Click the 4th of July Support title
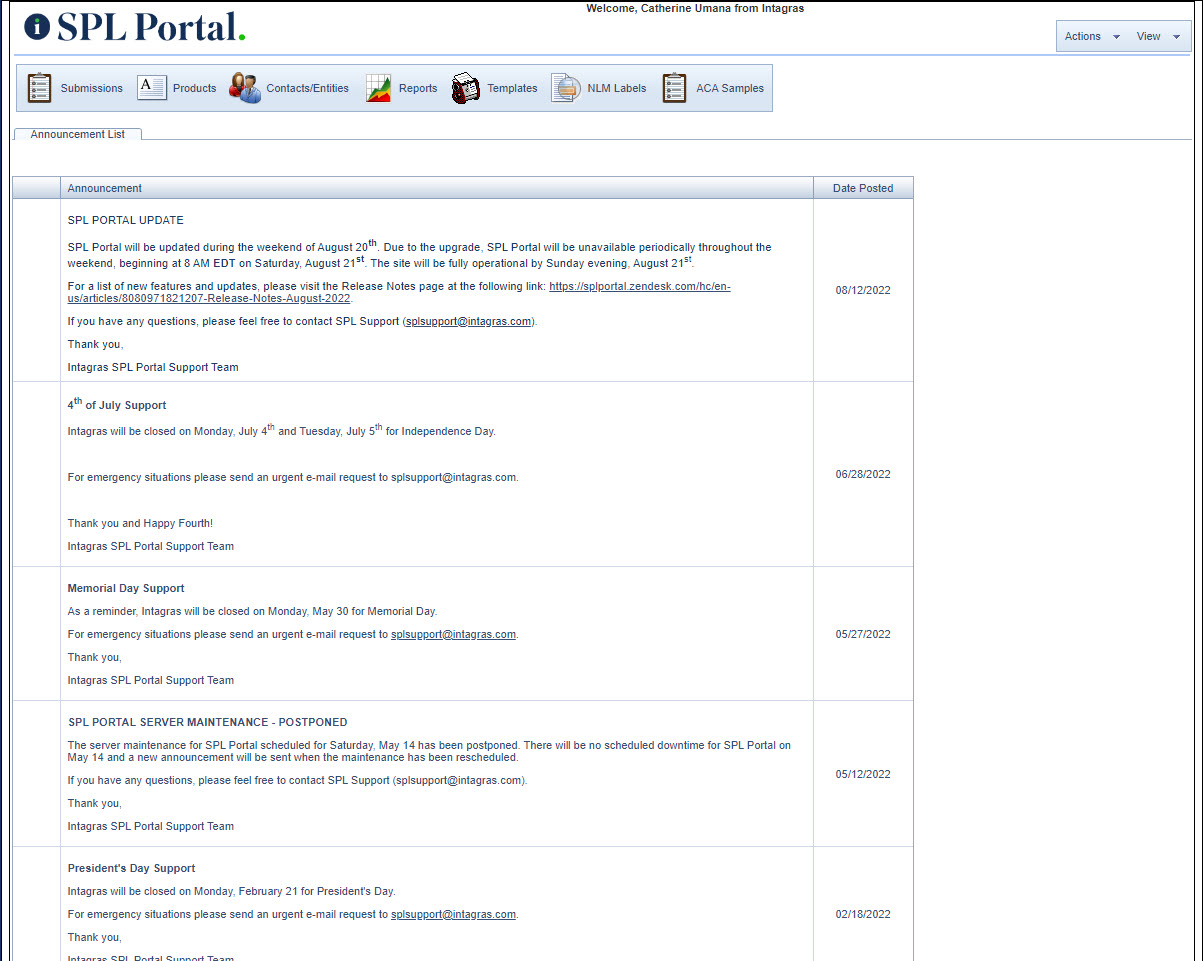Screen dimensions: 1203x961 click(117, 404)
